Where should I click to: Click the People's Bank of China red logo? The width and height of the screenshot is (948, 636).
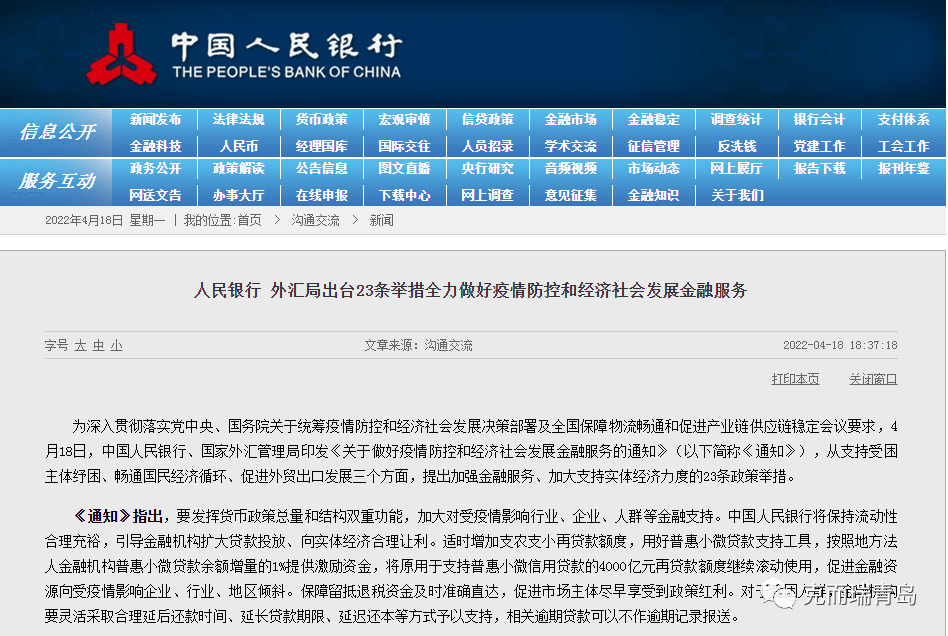pos(121,55)
